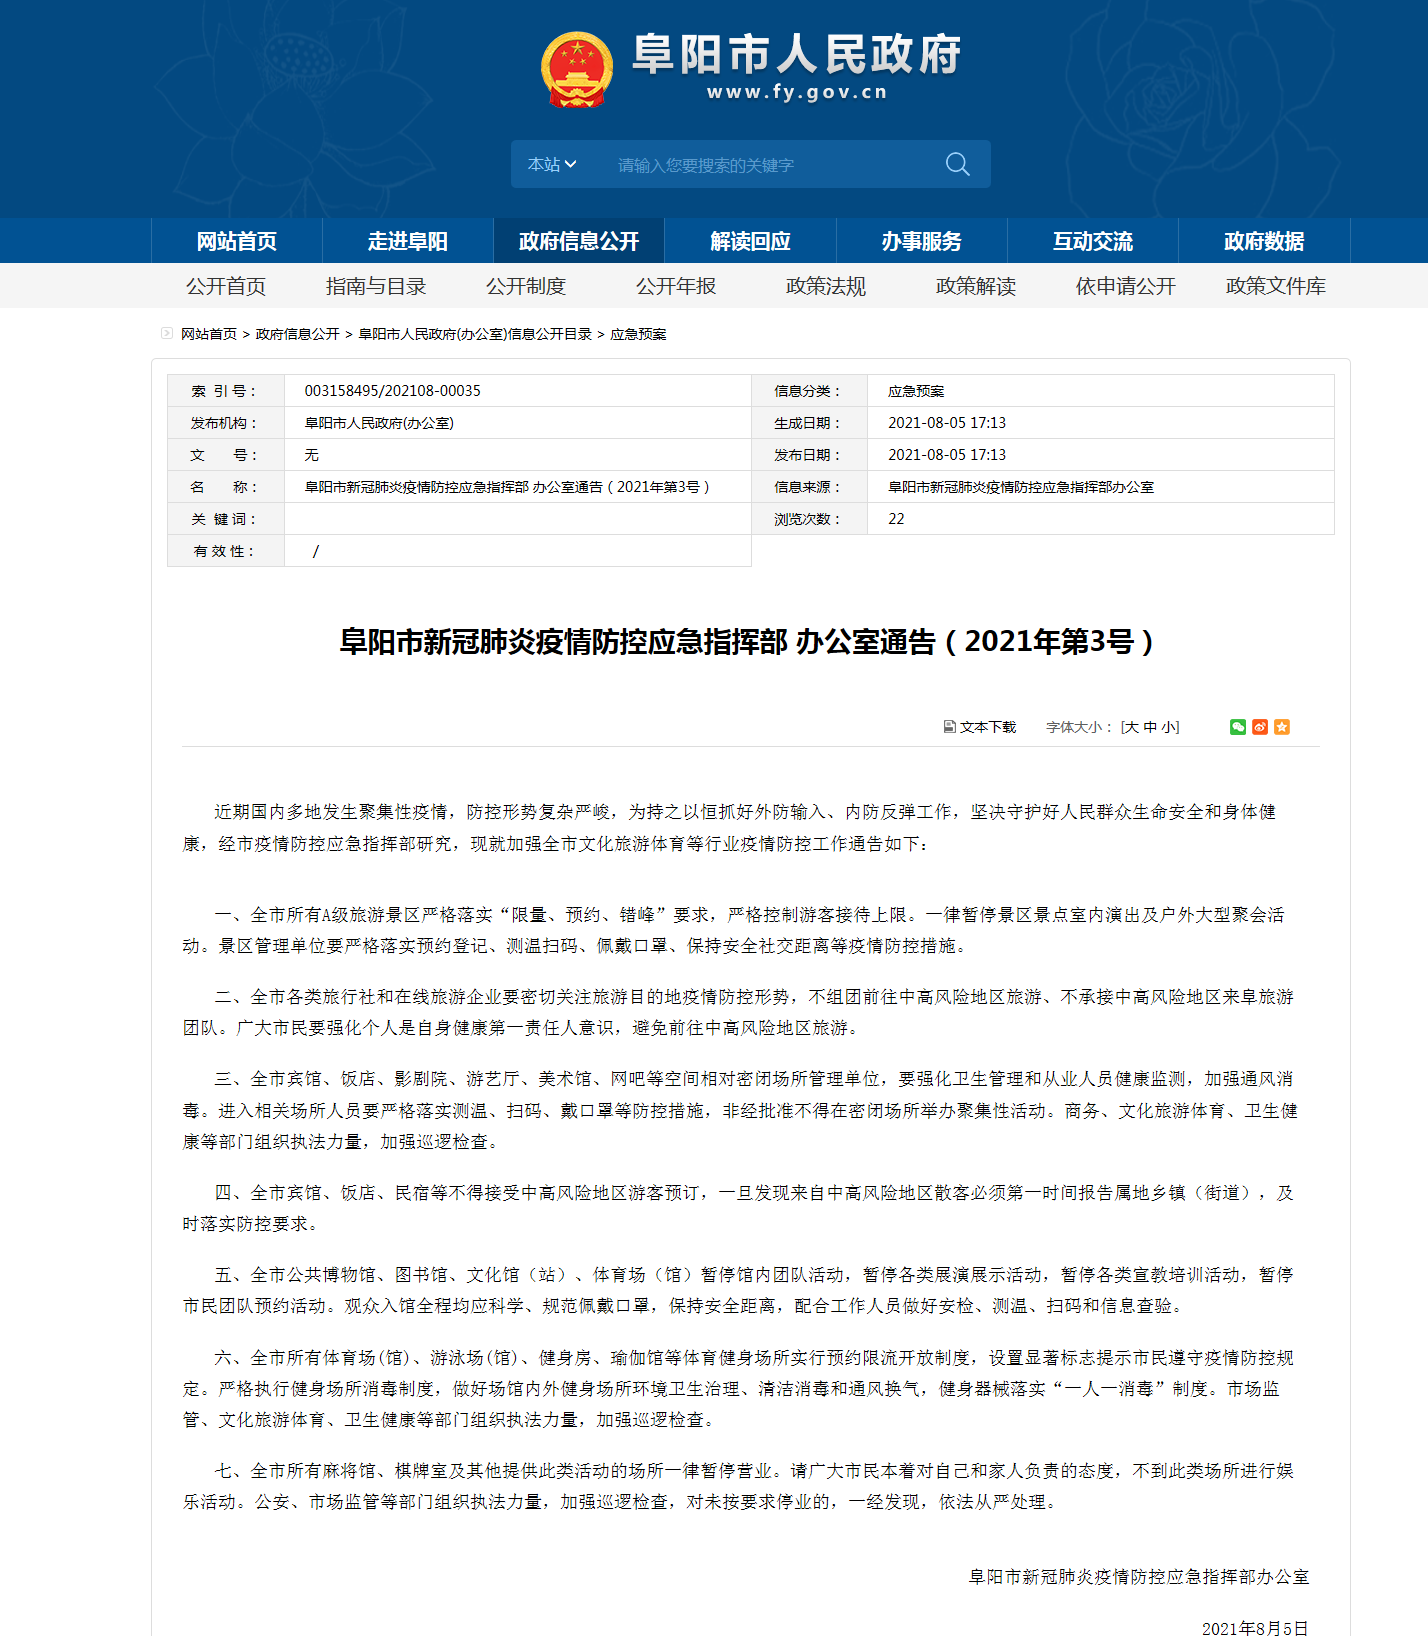Screen dimensions: 1428x1636
Task: Click issuing agency value 阜阳市人民政府(办公室)
Action: (x=379, y=423)
